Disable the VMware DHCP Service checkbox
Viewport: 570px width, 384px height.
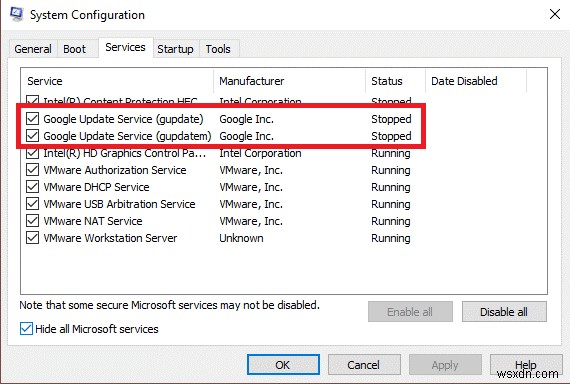pyautogui.click(x=32, y=187)
